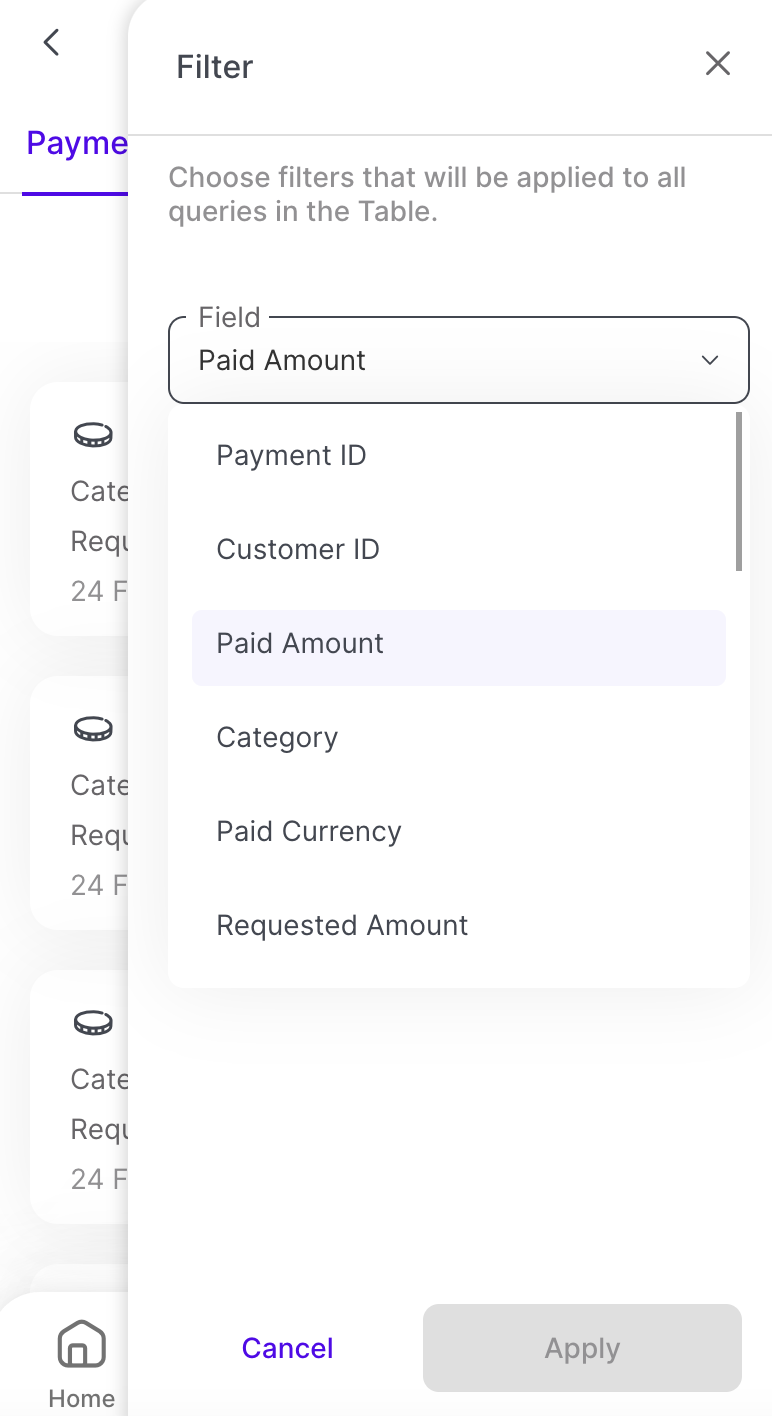The width and height of the screenshot is (772, 1416).
Task: Pick Category from the dropdown options
Action: [x=277, y=738]
